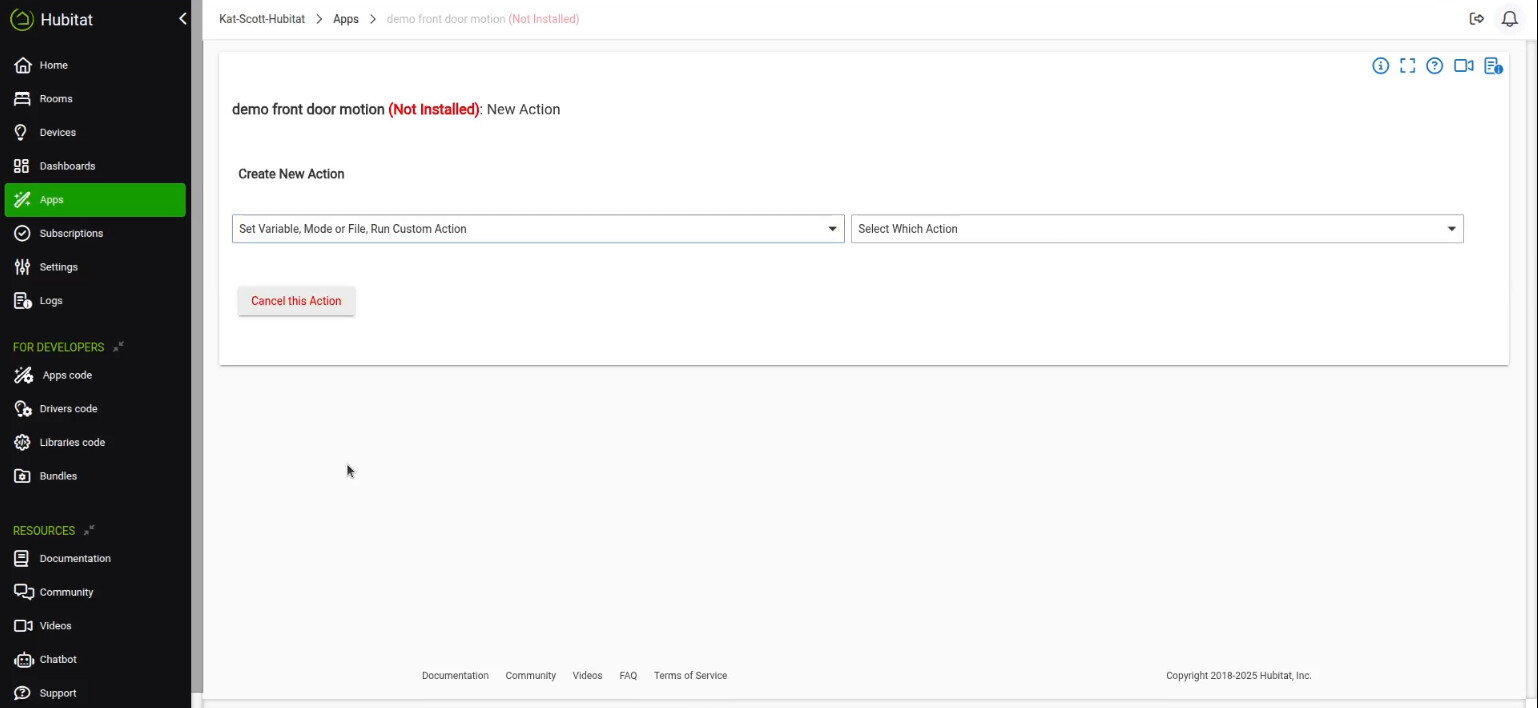Click the FOR DEVELOPERS section label
Image resolution: width=1538 pixels, height=708 pixels.
click(x=58, y=347)
